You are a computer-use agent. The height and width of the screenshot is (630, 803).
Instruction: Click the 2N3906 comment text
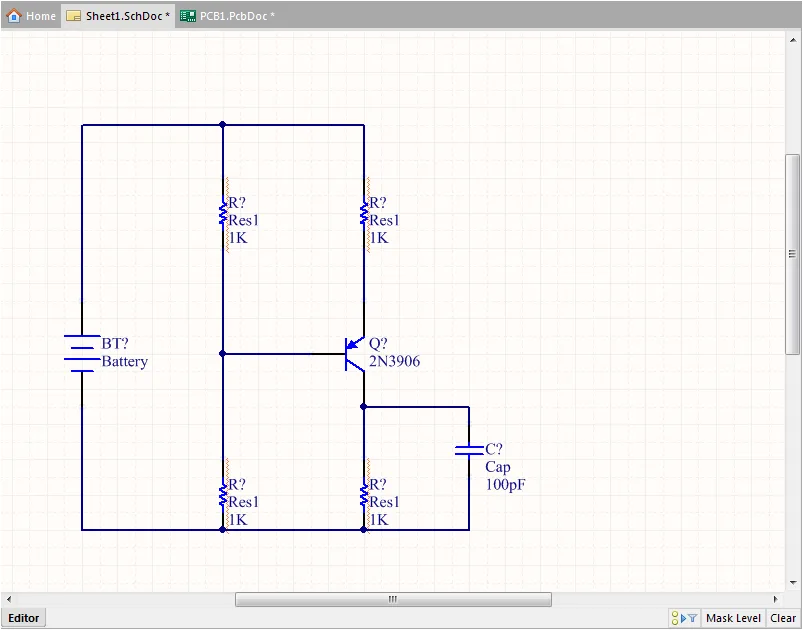click(x=394, y=362)
